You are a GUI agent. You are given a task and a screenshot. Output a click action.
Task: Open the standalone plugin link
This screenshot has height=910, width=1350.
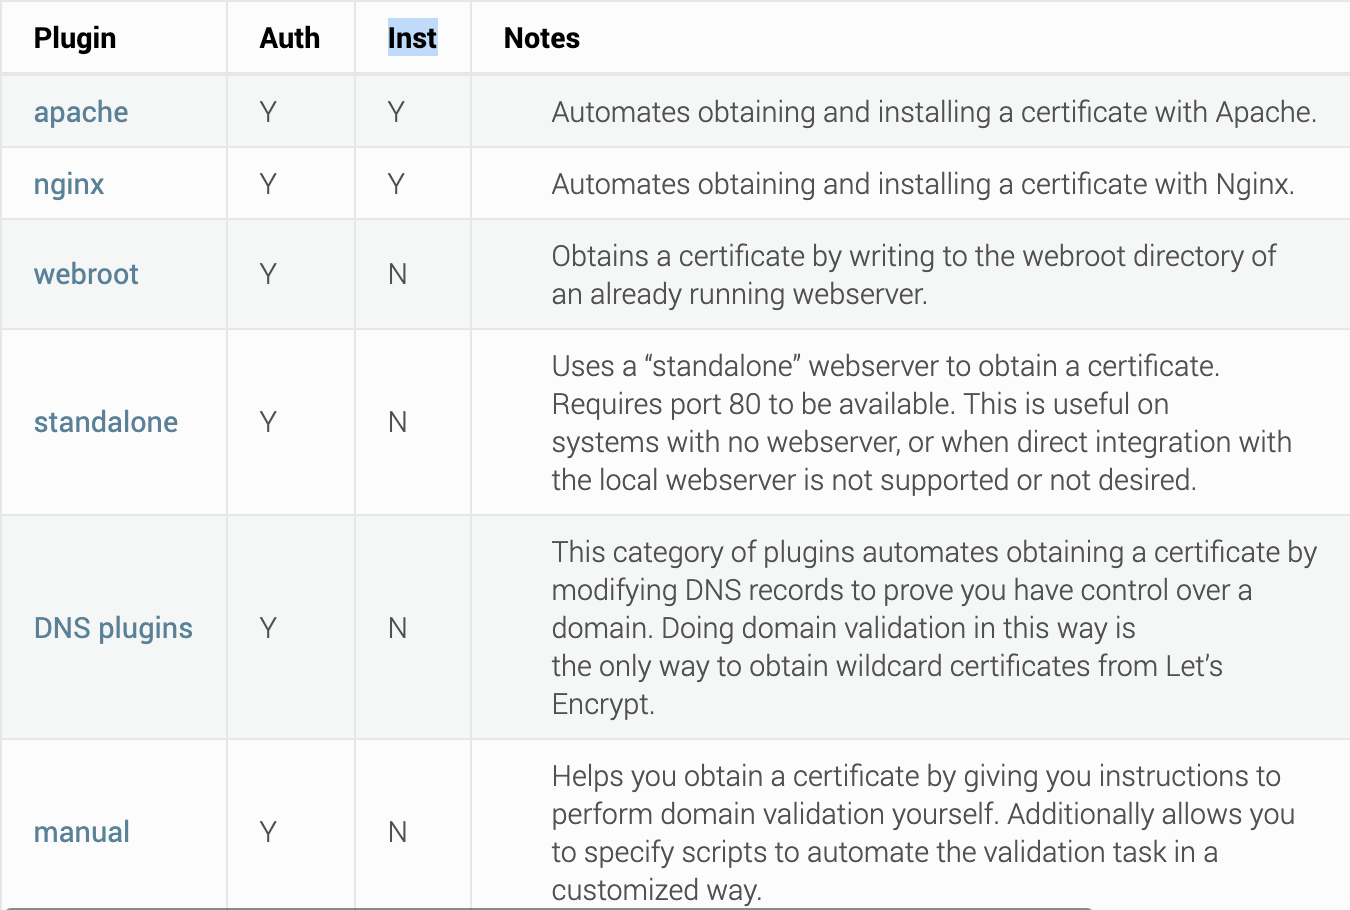(106, 422)
